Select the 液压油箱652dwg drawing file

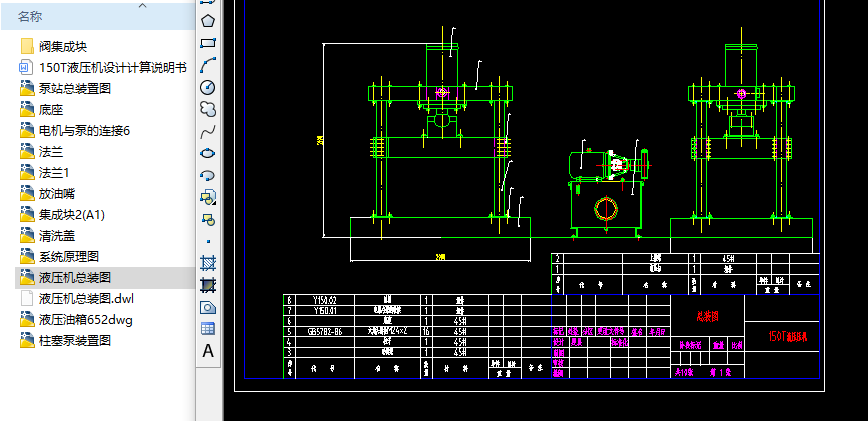[x=76, y=320]
